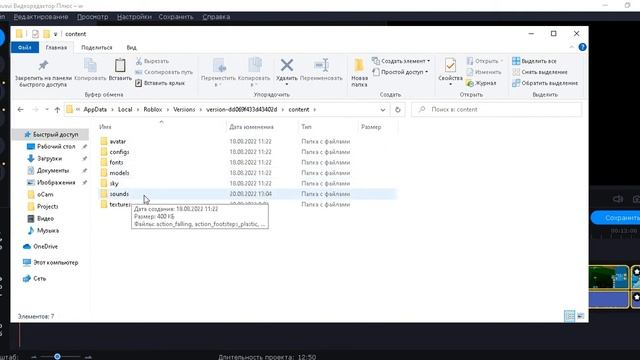
Task: Create a New folder from ribbon
Action: (359, 72)
